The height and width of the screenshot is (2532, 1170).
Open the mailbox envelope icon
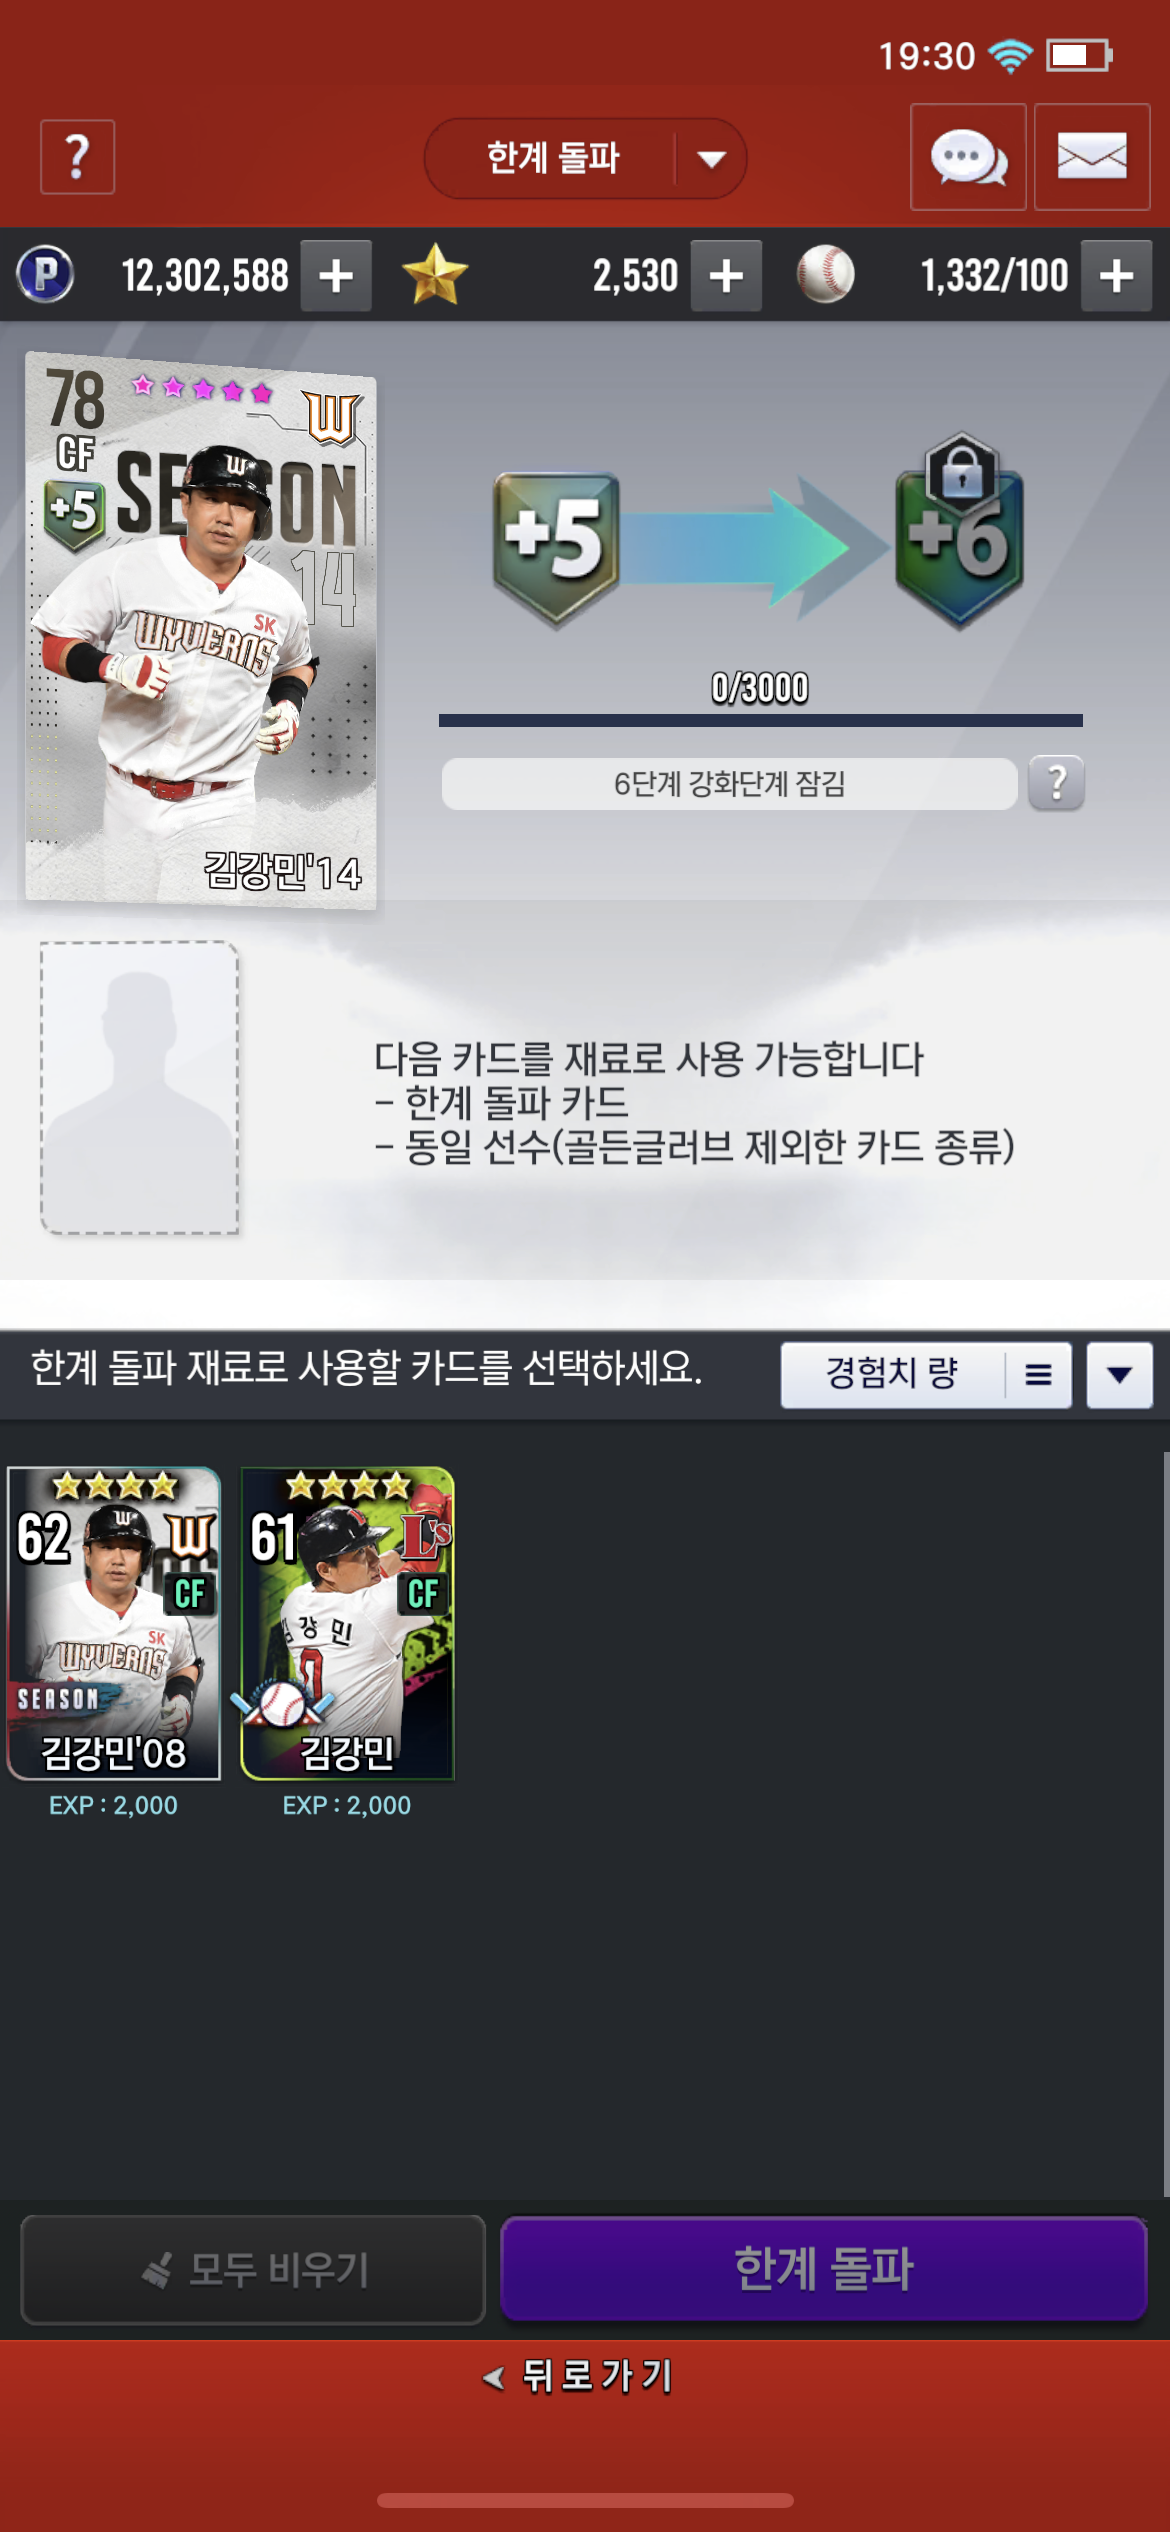tap(1092, 157)
